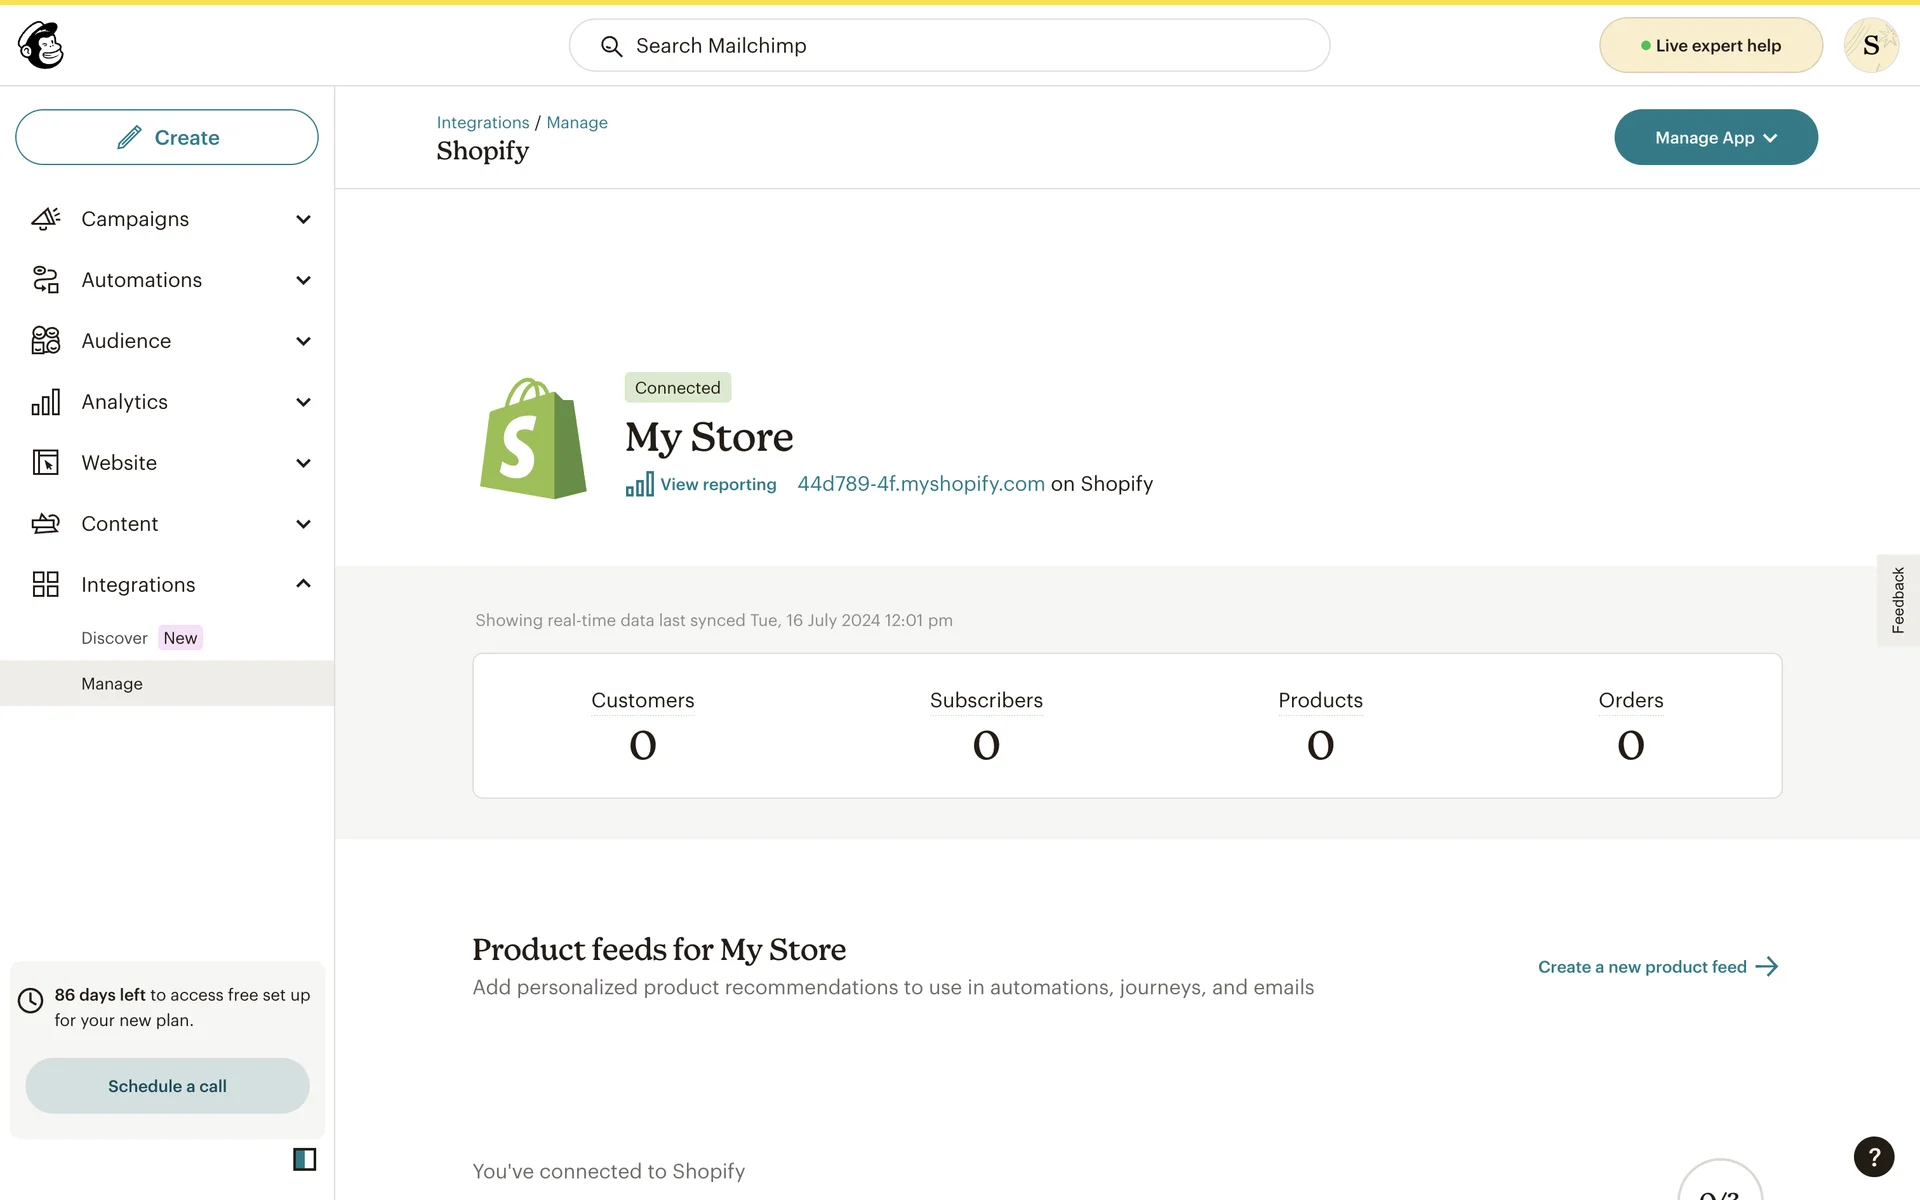The height and width of the screenshot is (1200, 1920).
Task: Click the Search Mailchimp field
Action: (949, 46)
